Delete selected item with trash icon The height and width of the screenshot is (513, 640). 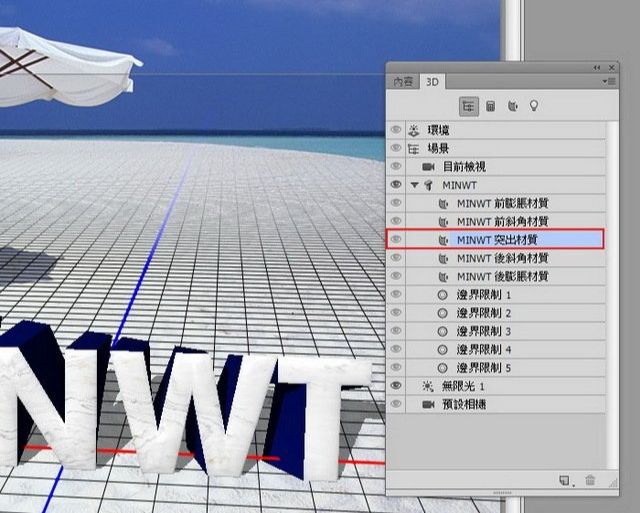pyautogui.click(x=590, y=480)
